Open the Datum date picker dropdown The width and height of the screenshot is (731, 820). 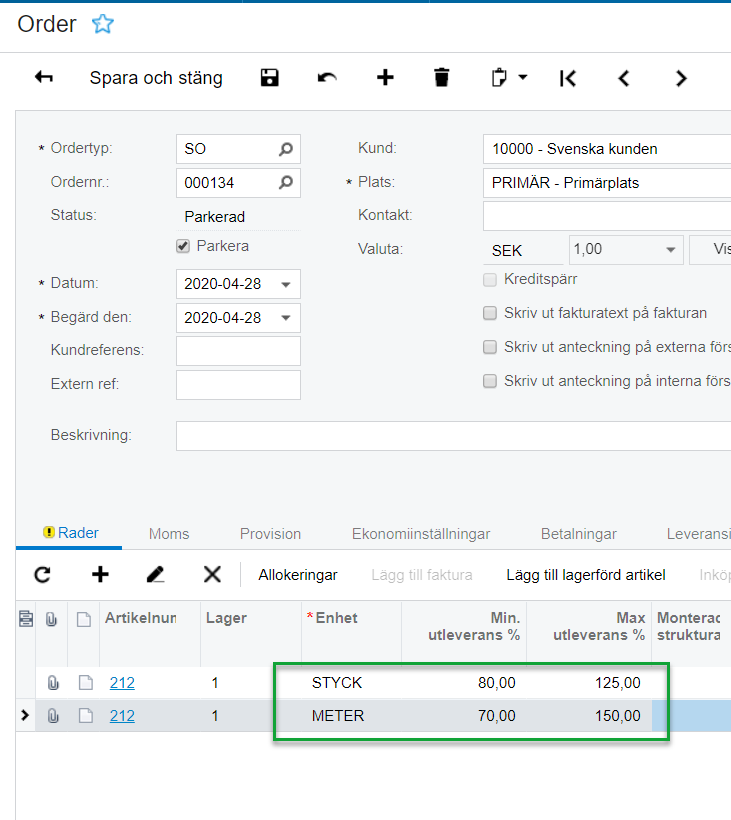[x=286, y=284]
